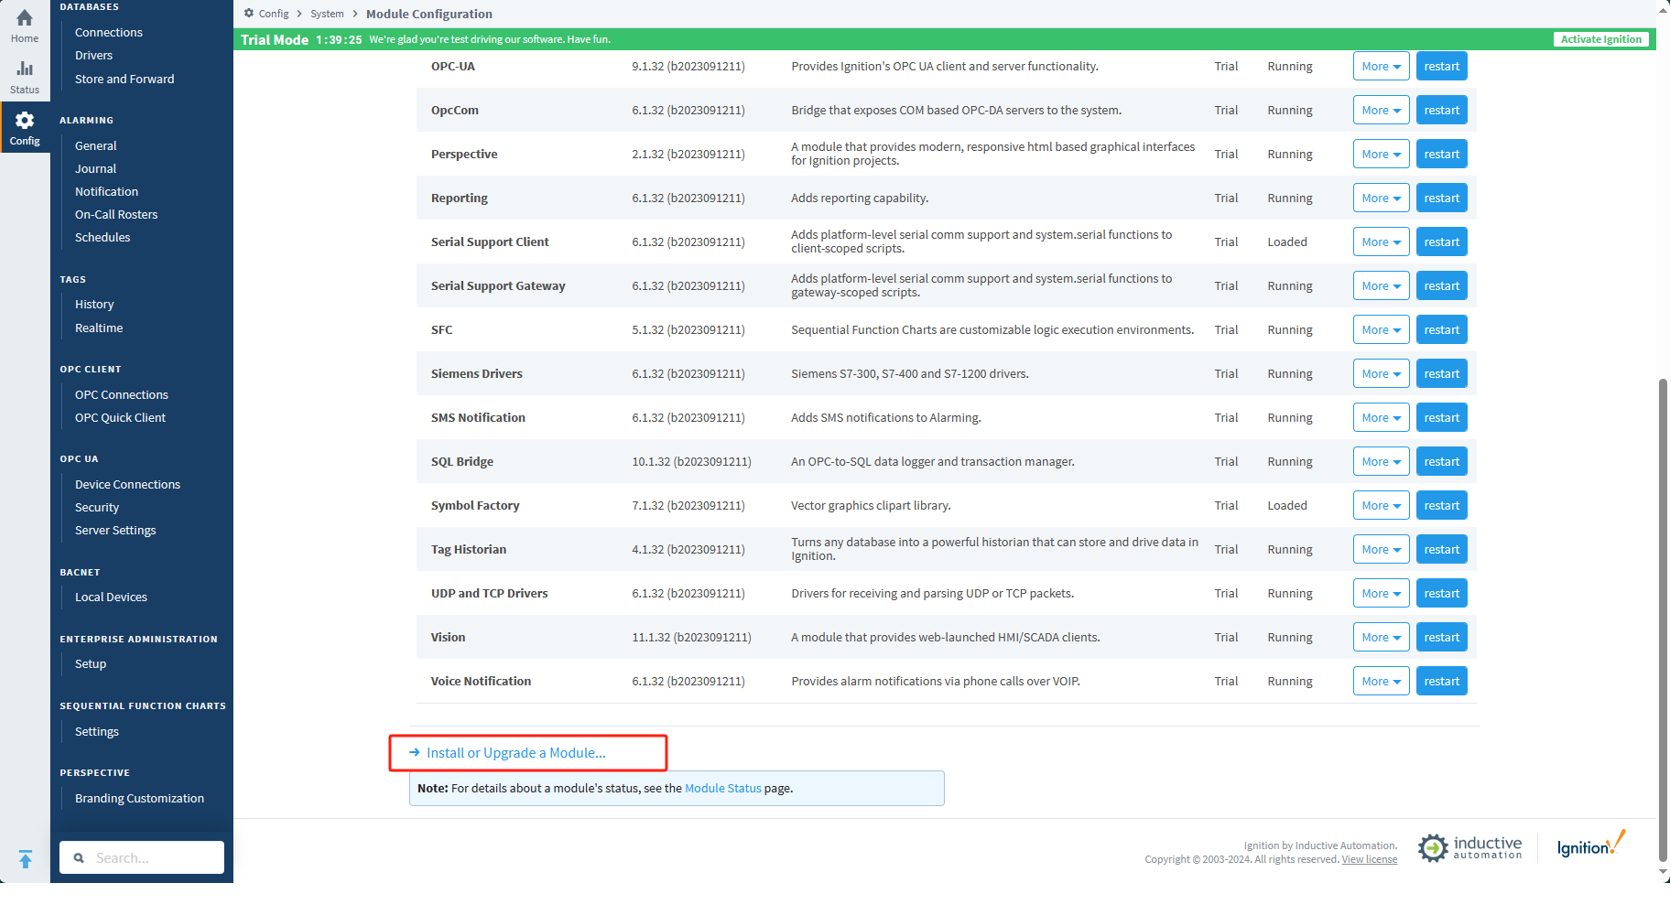Open On-Call Rosters page

coord(116,215)
